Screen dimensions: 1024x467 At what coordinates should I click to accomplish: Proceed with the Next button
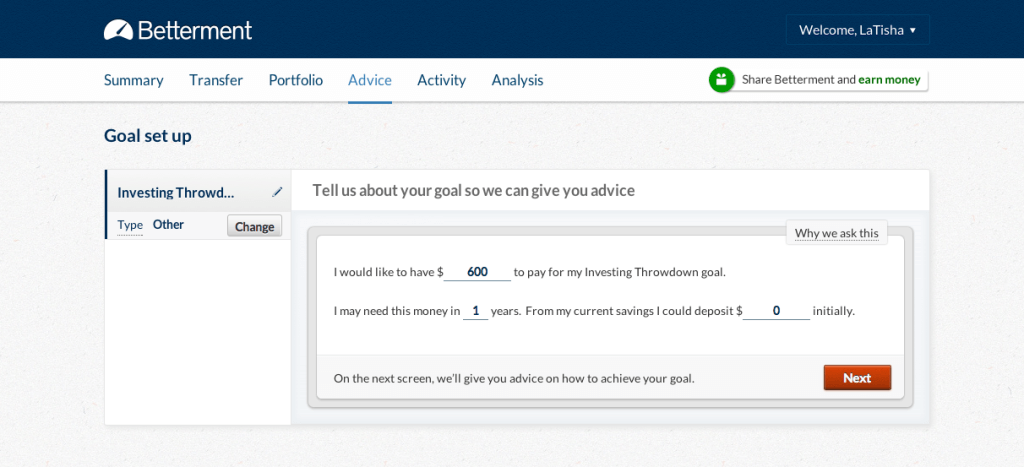point(857,378)
